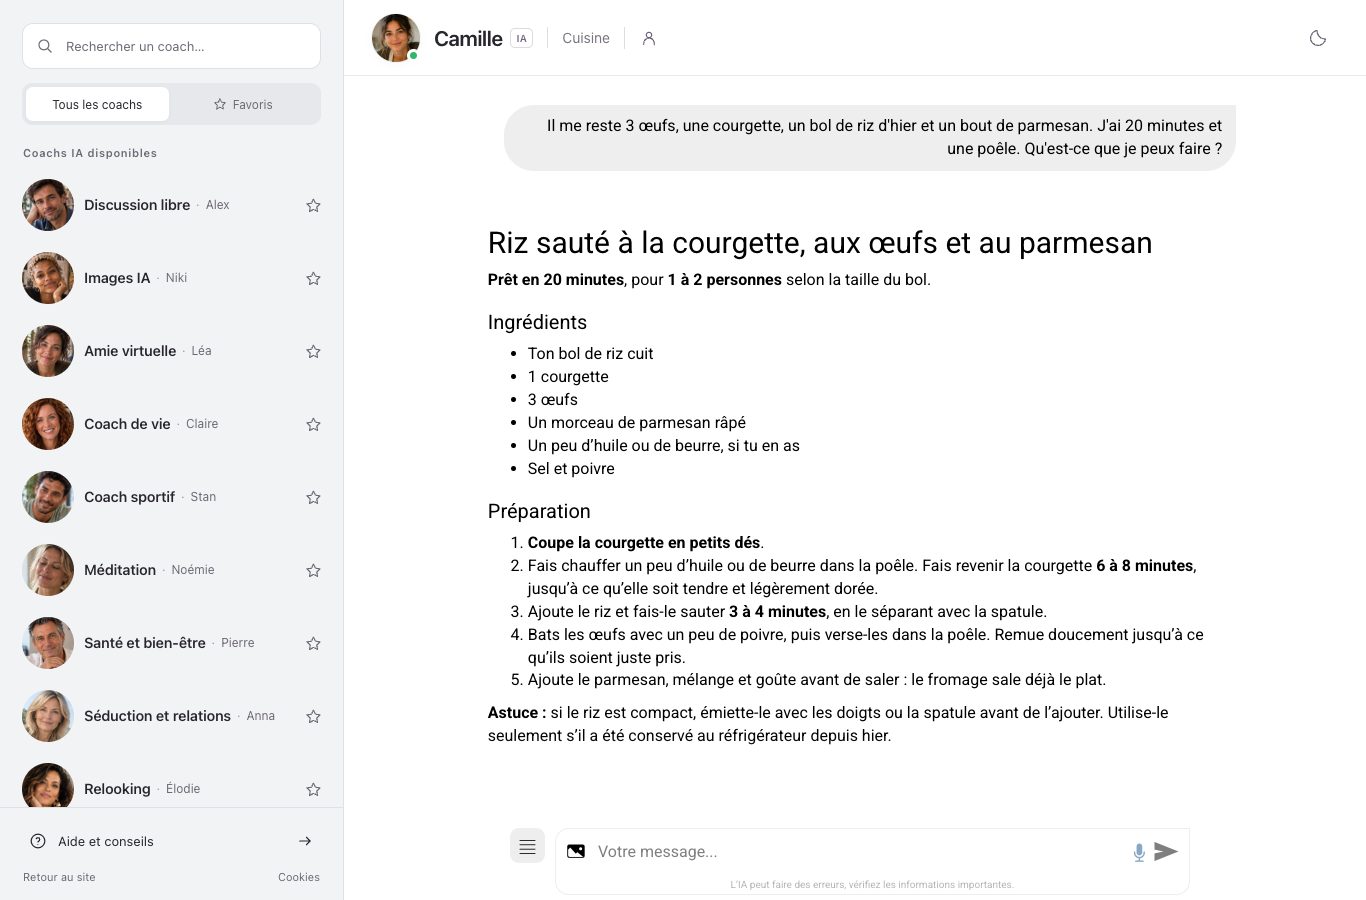Toggle favorite star for Coach de vie
Screen dimensions: 1366x900
click(313, 424)
